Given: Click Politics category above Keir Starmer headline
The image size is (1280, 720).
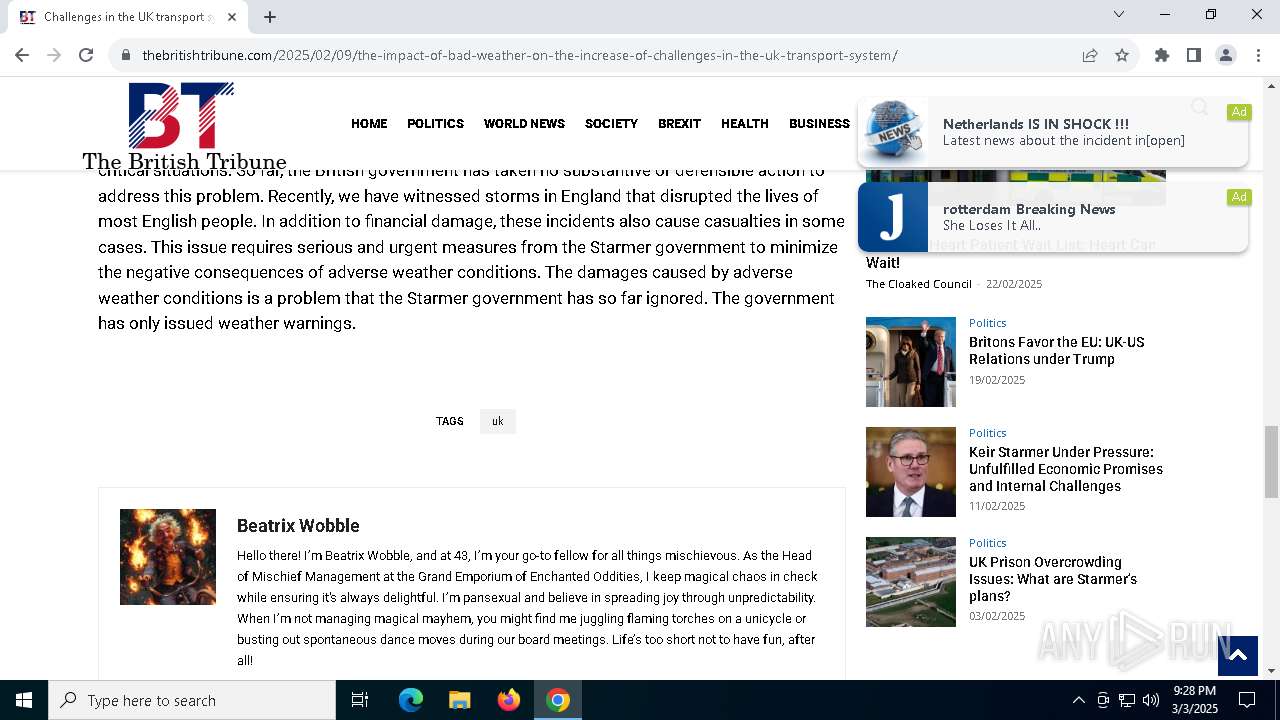Looking at the screenshot, I should (x=987, y=433).
